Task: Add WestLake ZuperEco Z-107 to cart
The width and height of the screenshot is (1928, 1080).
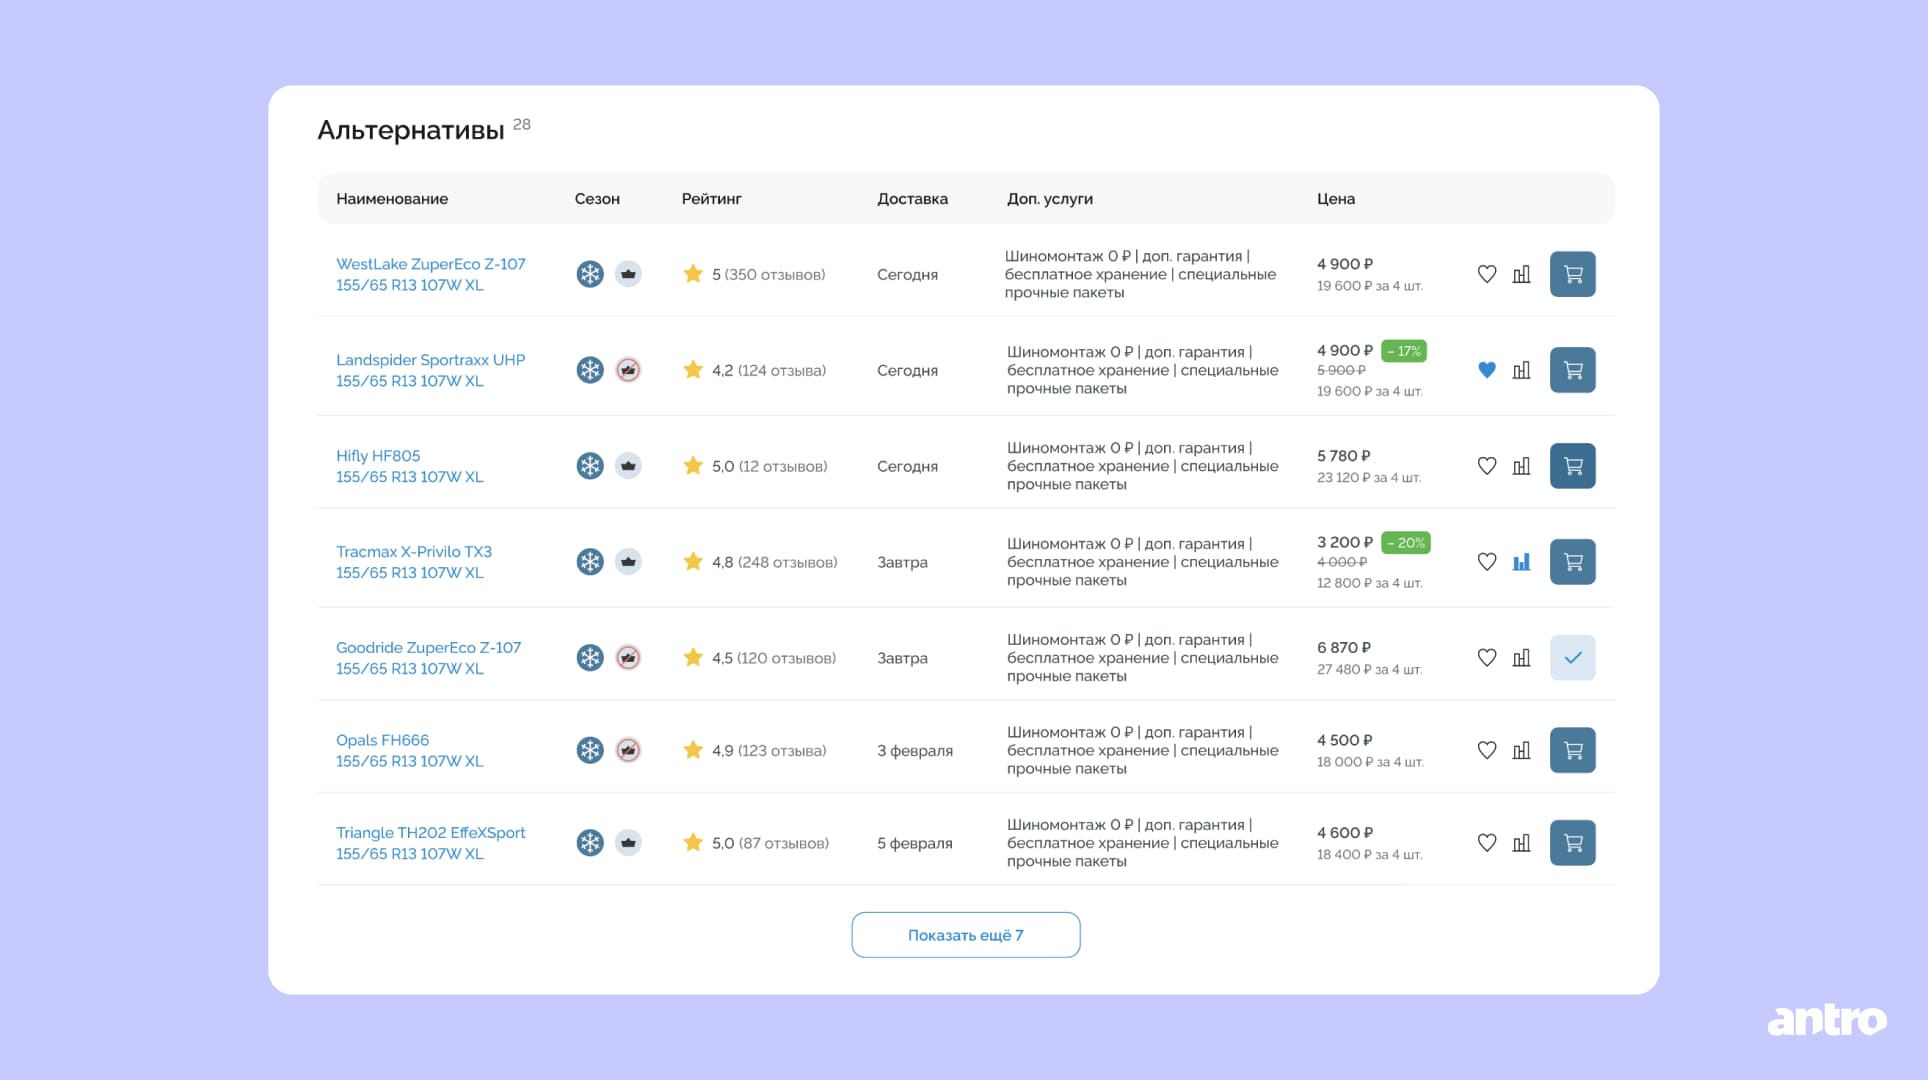Action: pos(1572,274)
